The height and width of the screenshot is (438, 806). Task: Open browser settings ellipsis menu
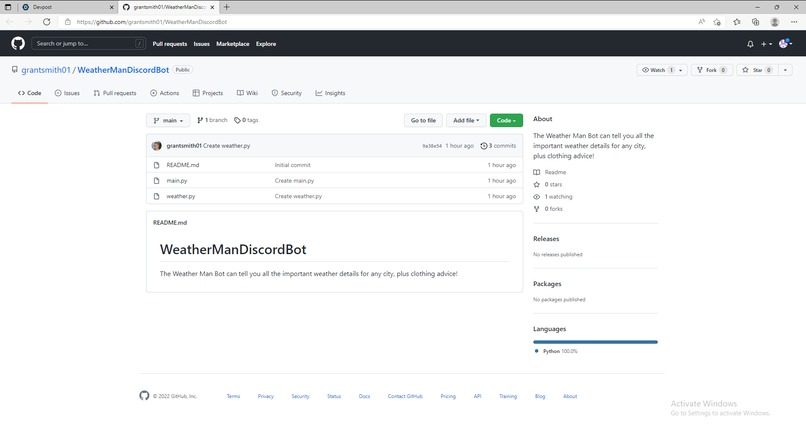click(794, 22)
